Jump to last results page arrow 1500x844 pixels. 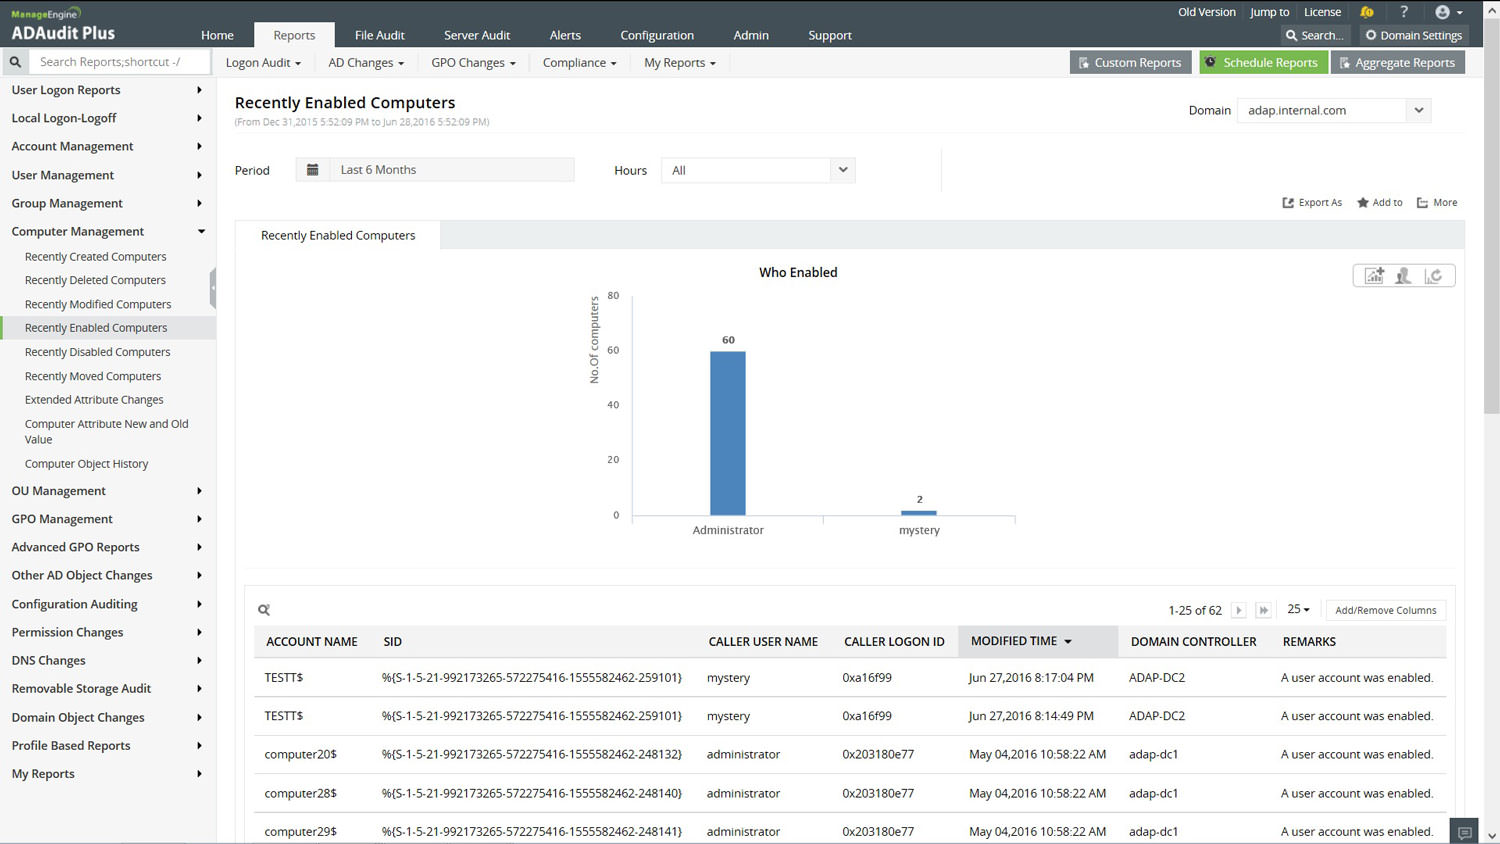pos(1264,610)
